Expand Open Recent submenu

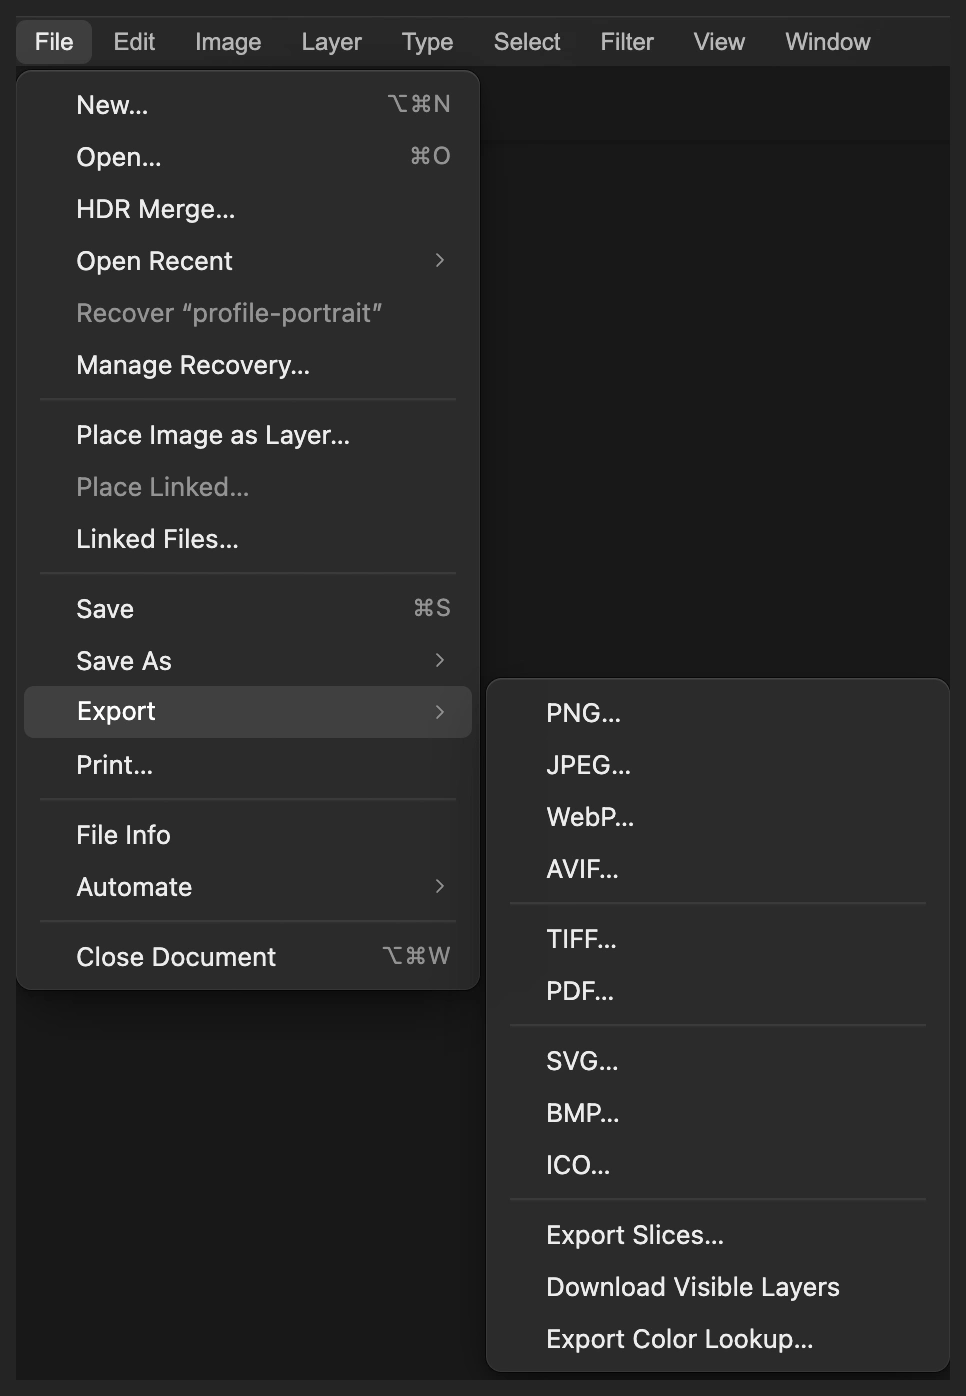point(248,261)
